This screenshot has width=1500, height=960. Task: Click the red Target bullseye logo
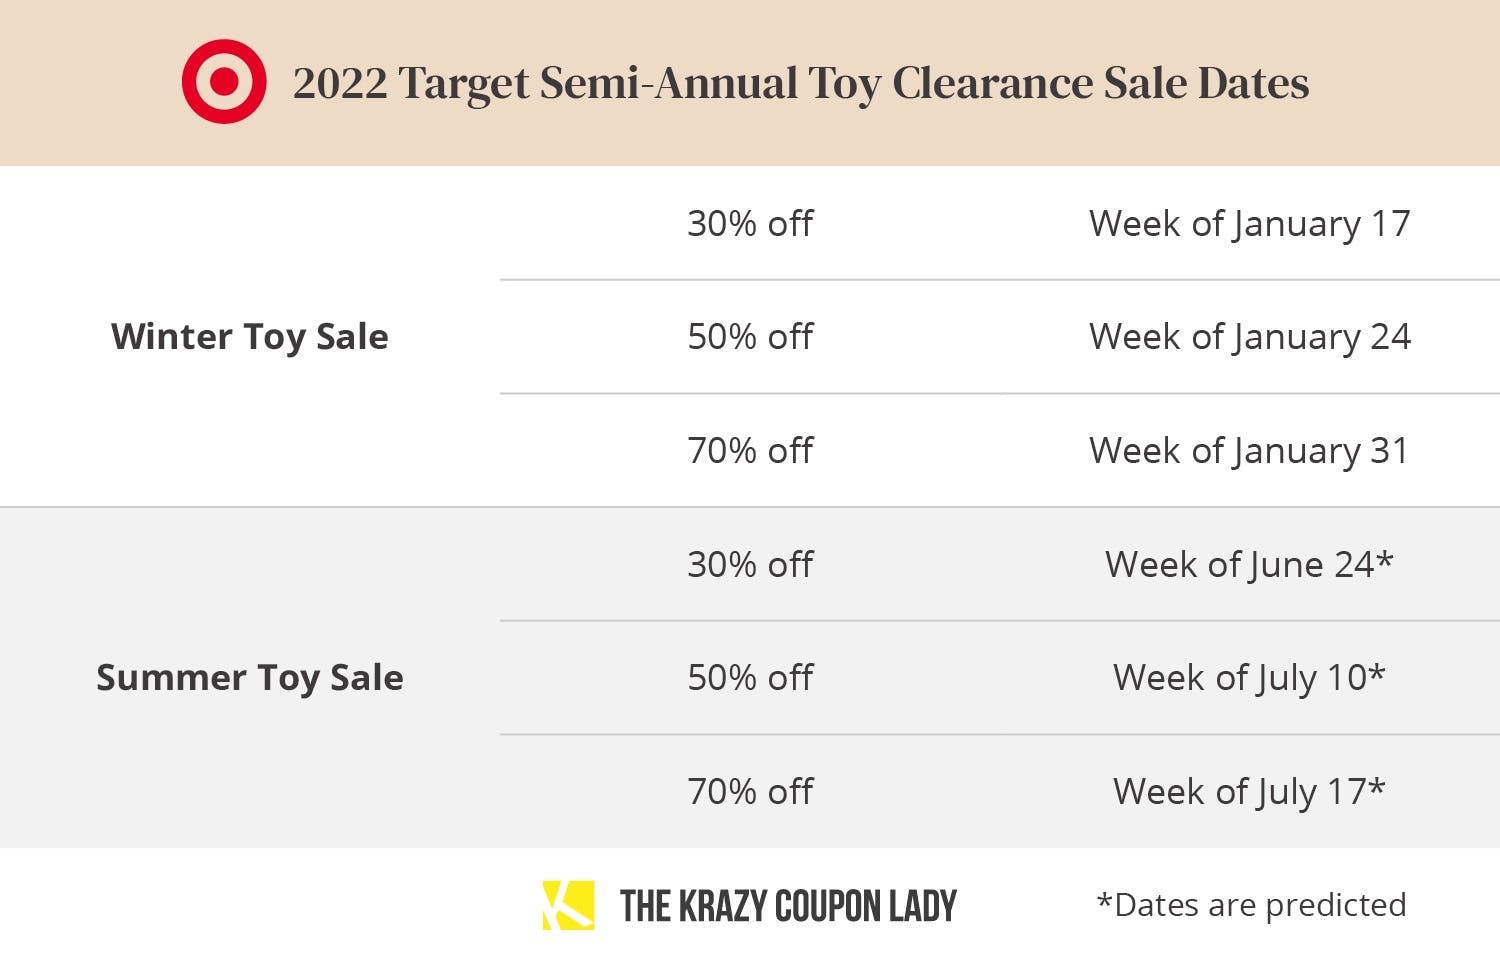[x=224, y=82]
